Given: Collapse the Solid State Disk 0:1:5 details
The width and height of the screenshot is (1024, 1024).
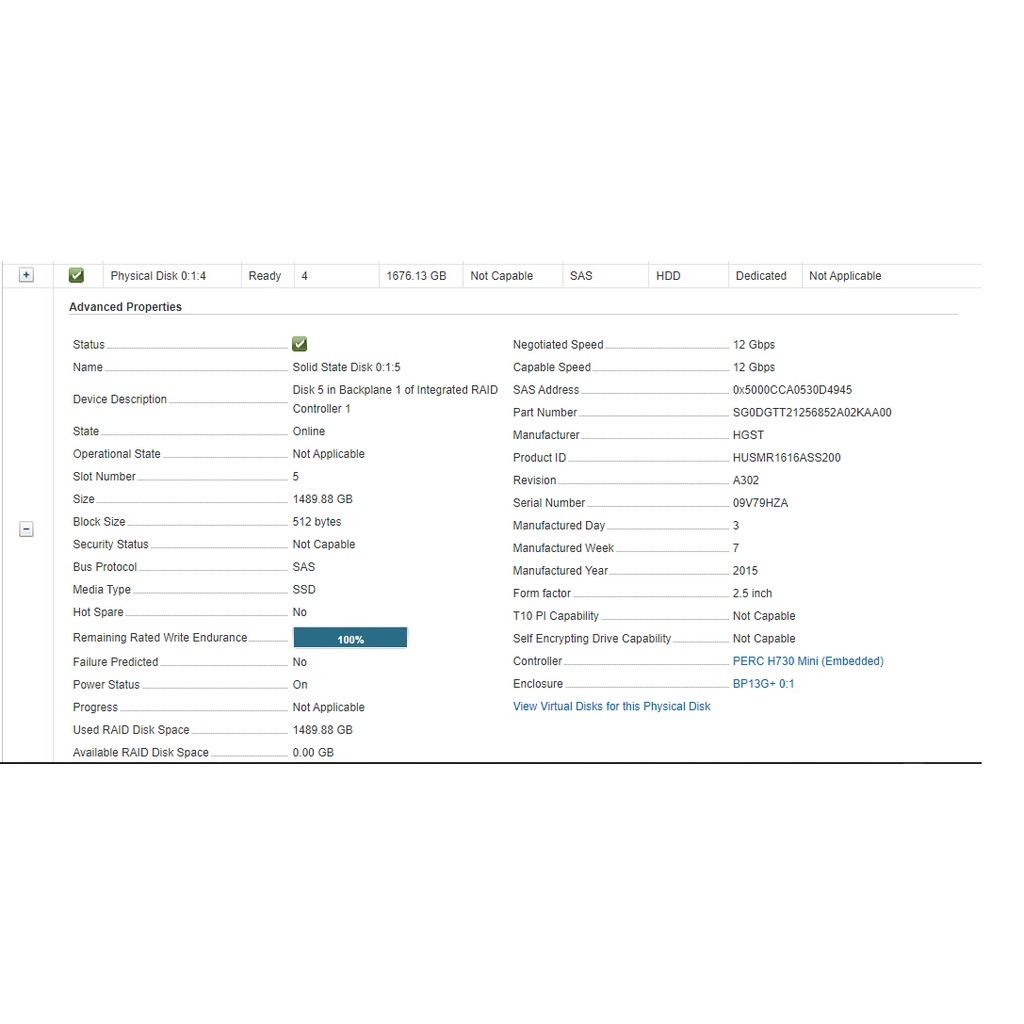Looking at the screenshot, I should [27, 530].
